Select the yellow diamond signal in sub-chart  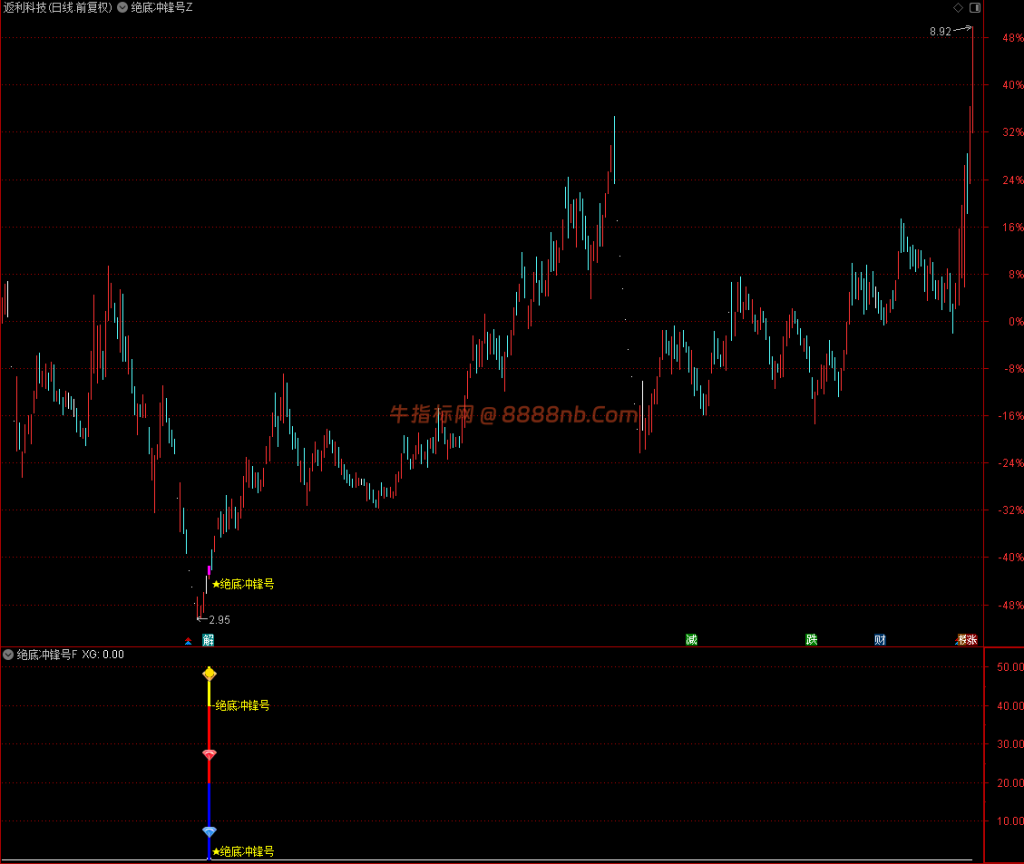tap(209, 673)
